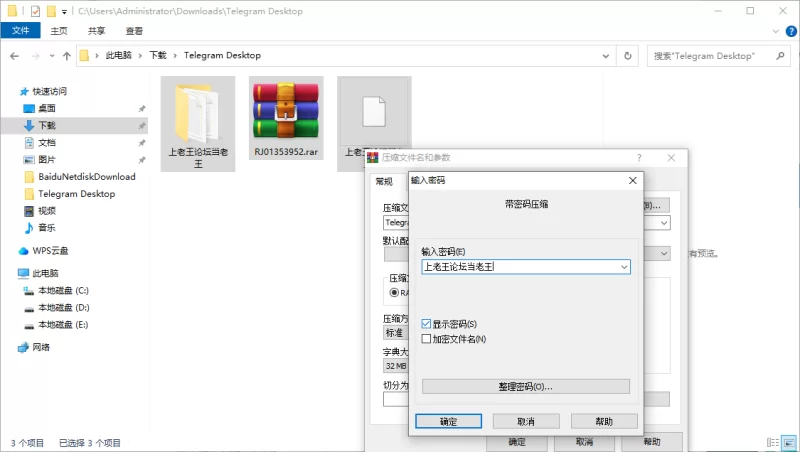Viewport: 800px width, 452px height.
Task: Switch to large icons view in status bar
Action: [x=789, y=442]
